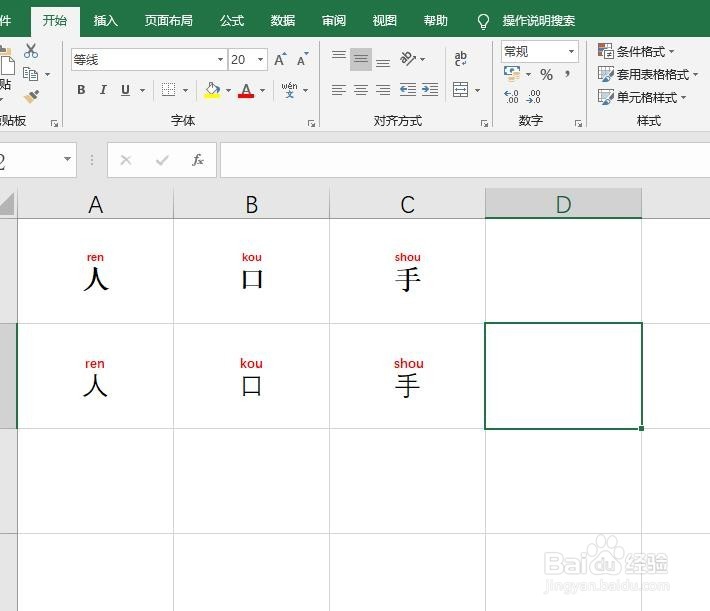Click 套用表格格式 Format as Table
710x611 pixels.
tap(648, 74)
